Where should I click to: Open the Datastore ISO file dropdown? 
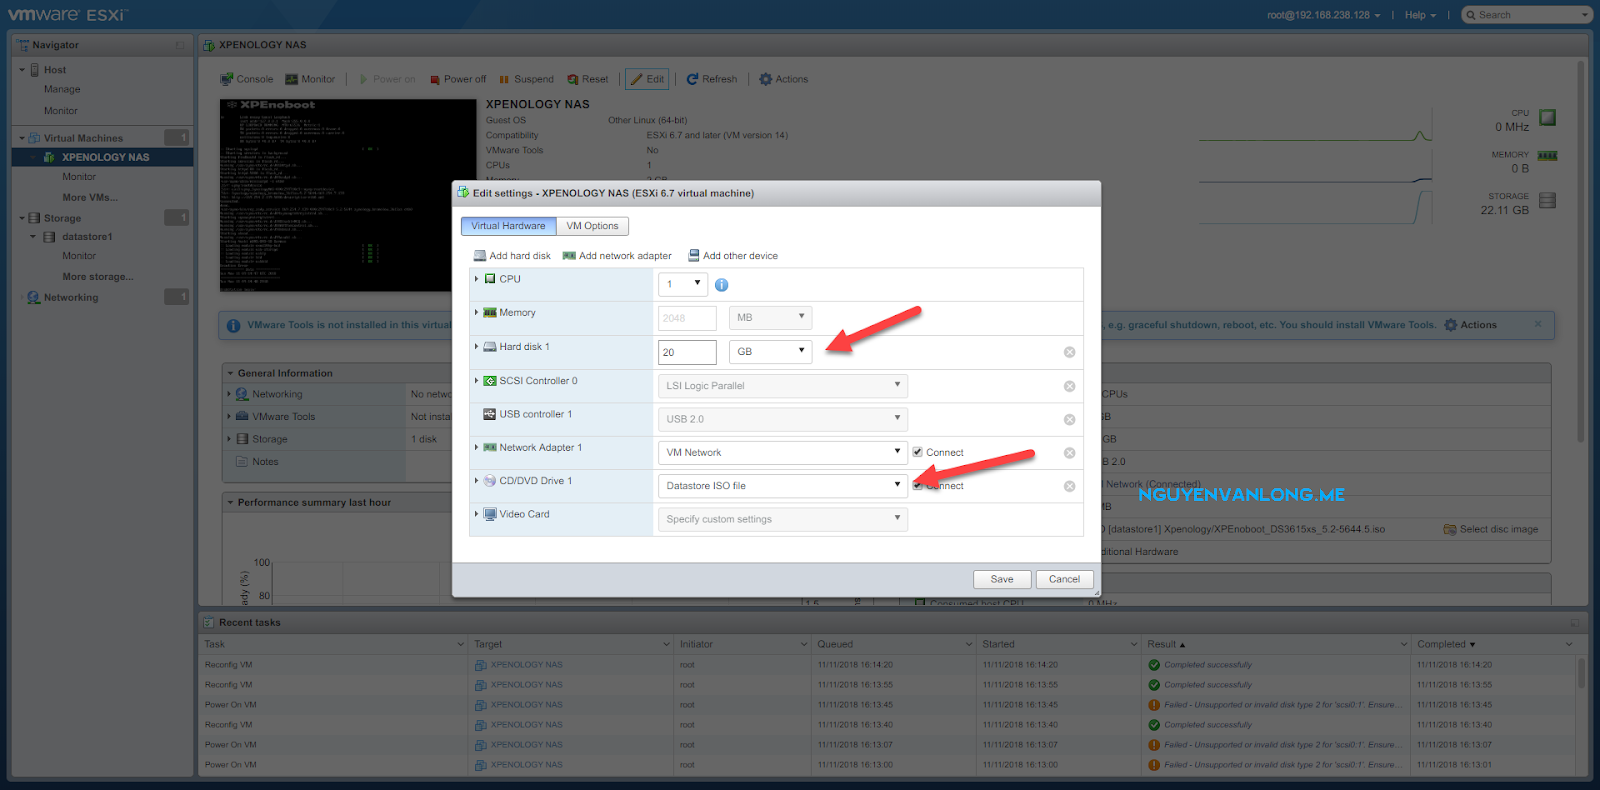click(x=783, y=486)
